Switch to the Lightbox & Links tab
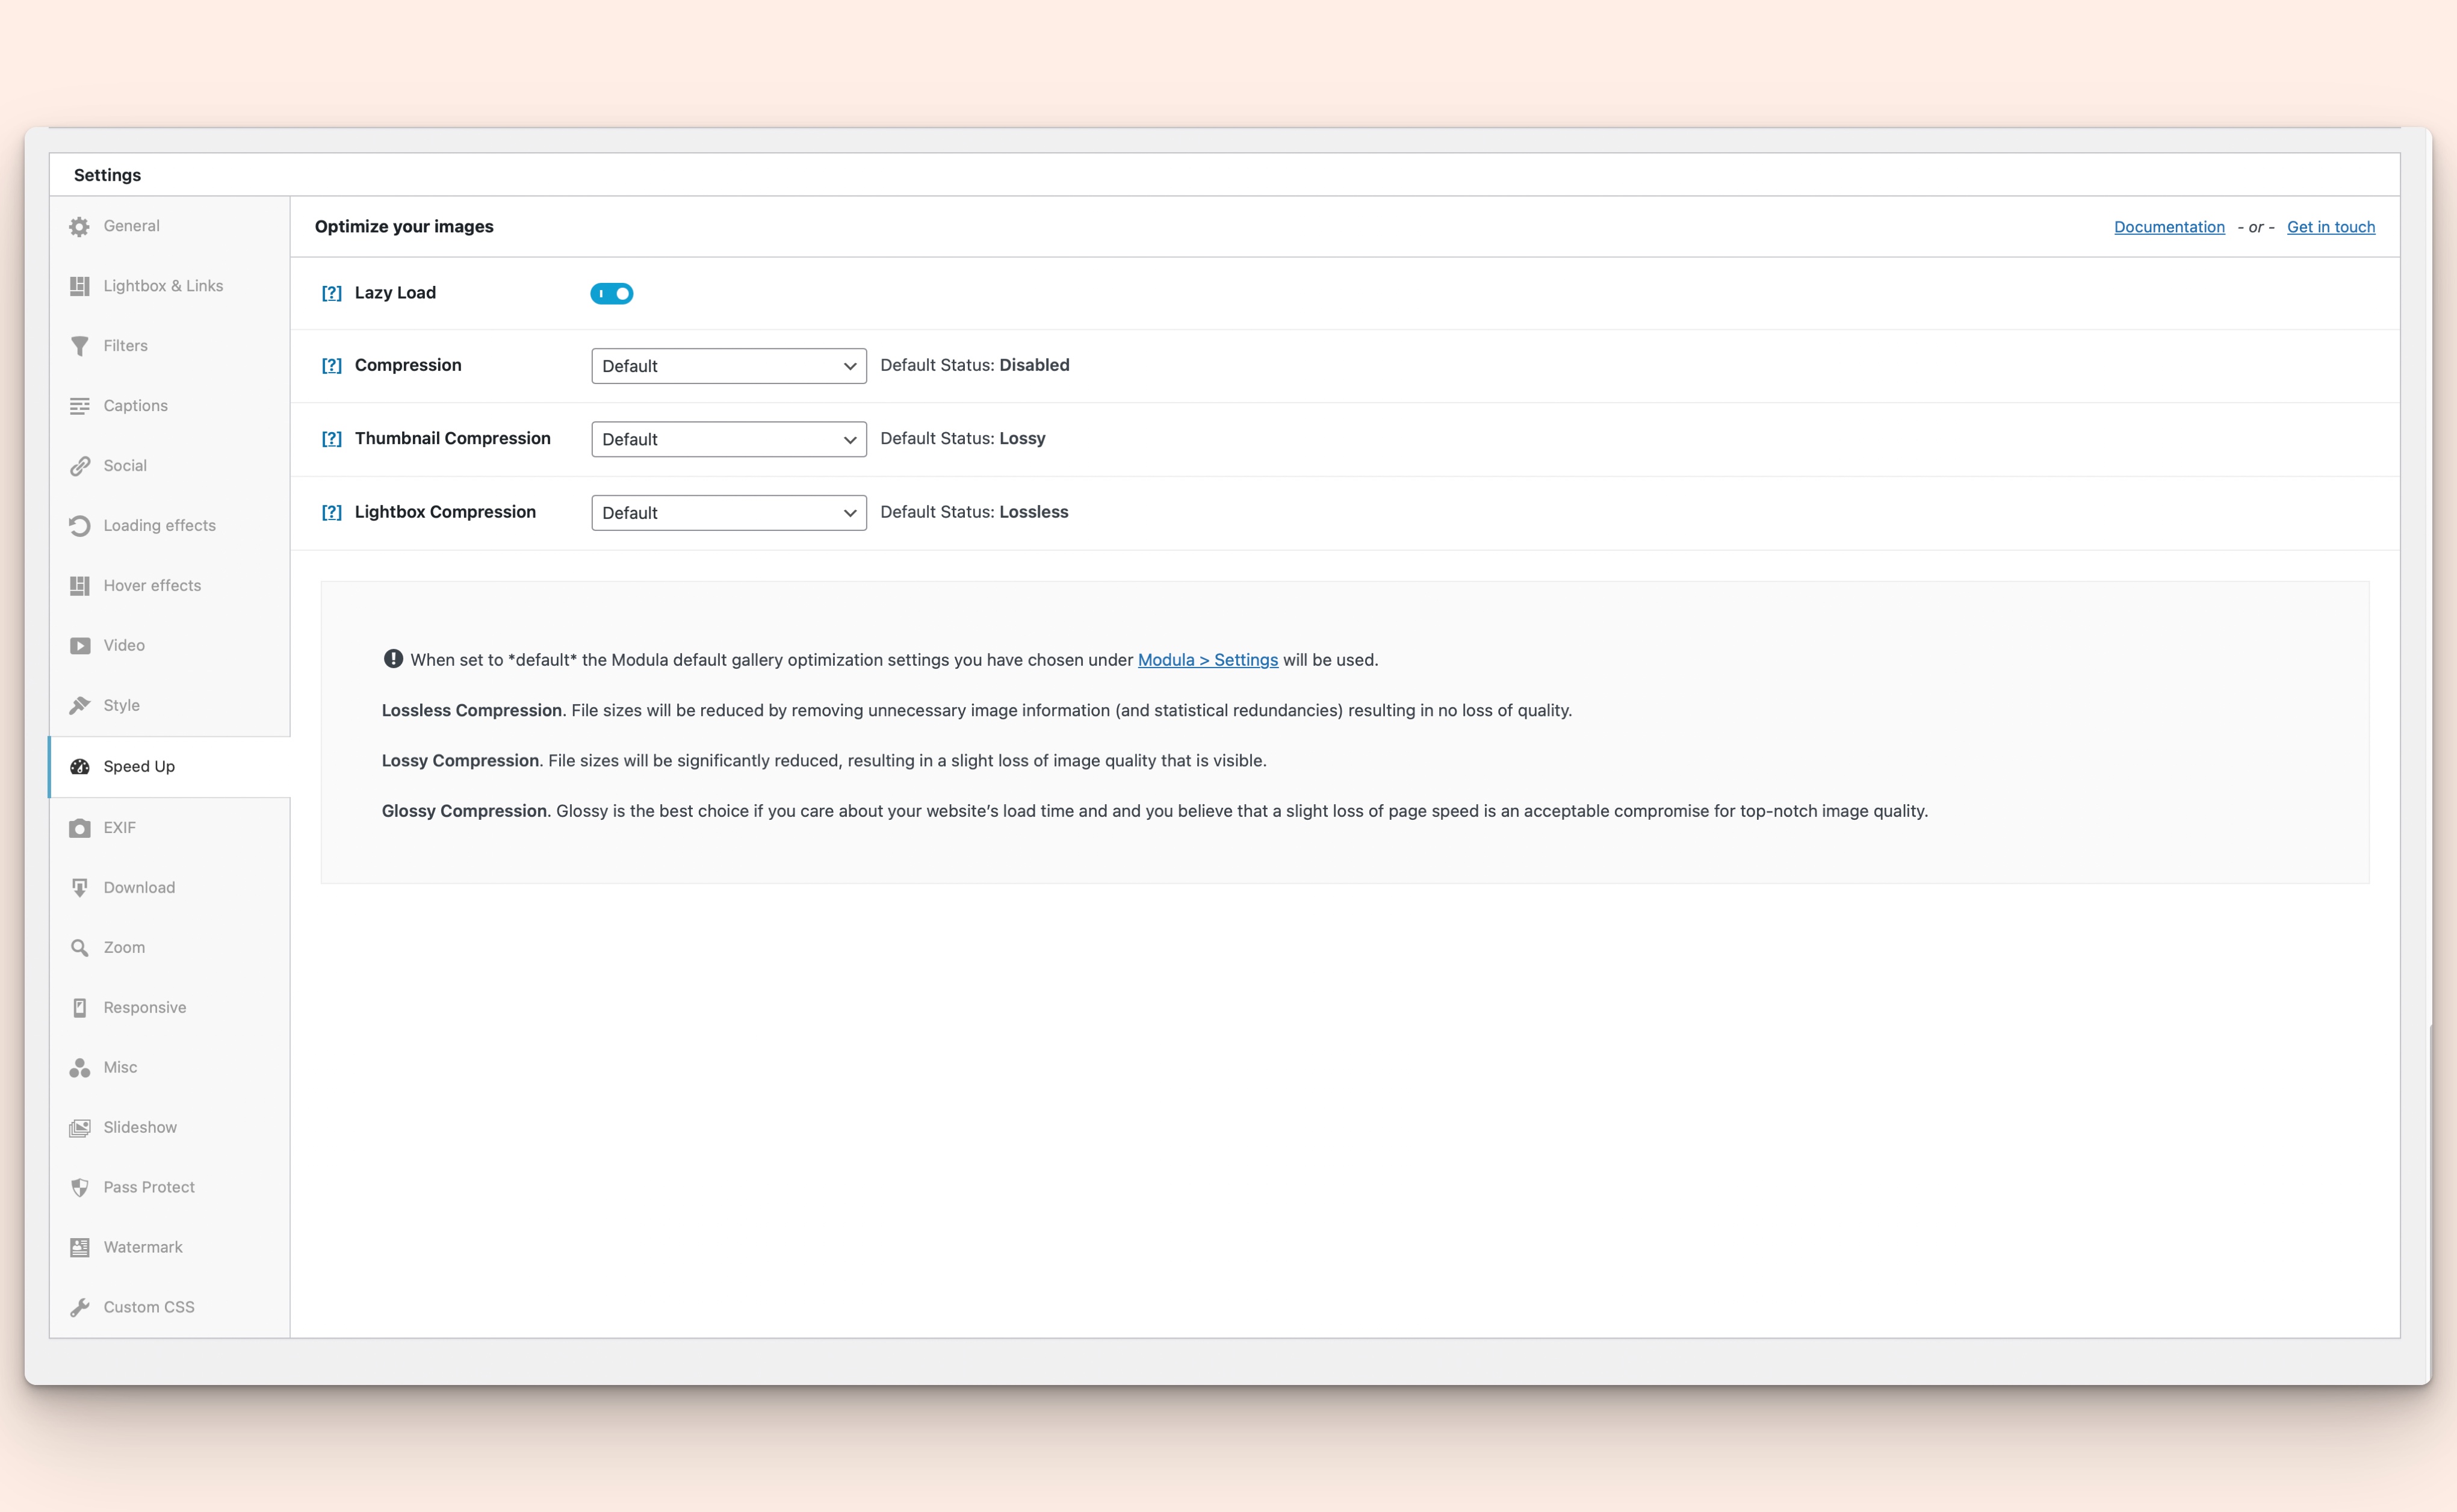This screenshot has height=1512, width=2457. tap(170, 286)
